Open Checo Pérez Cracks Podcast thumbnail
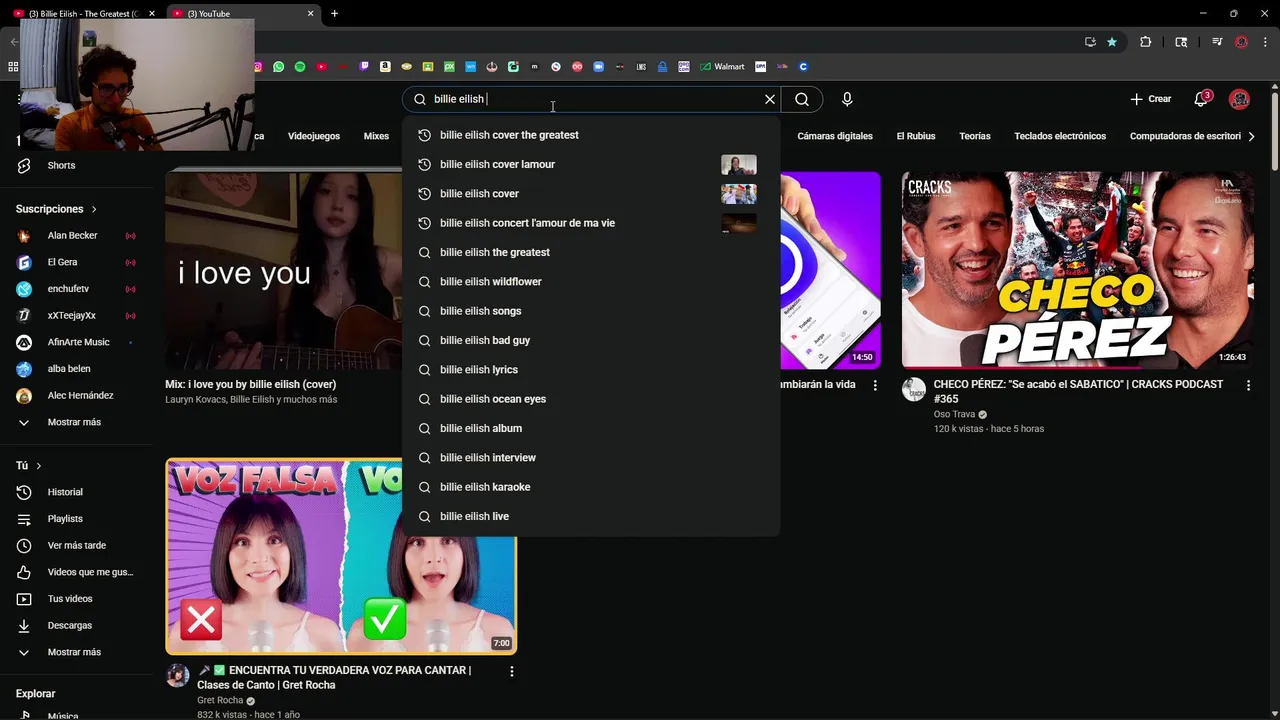 [1077, 270]
